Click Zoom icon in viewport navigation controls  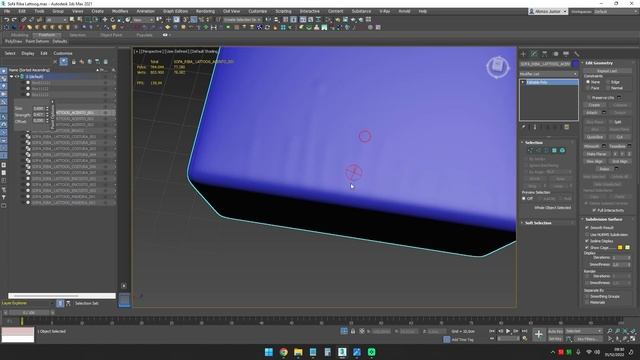pos(609,331)
